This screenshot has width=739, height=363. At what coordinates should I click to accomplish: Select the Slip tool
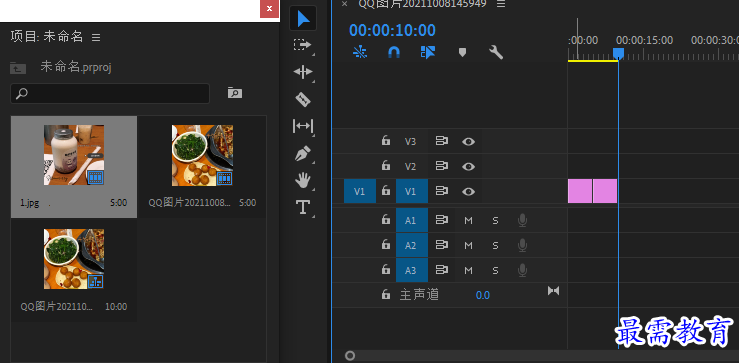coord(303,126)
